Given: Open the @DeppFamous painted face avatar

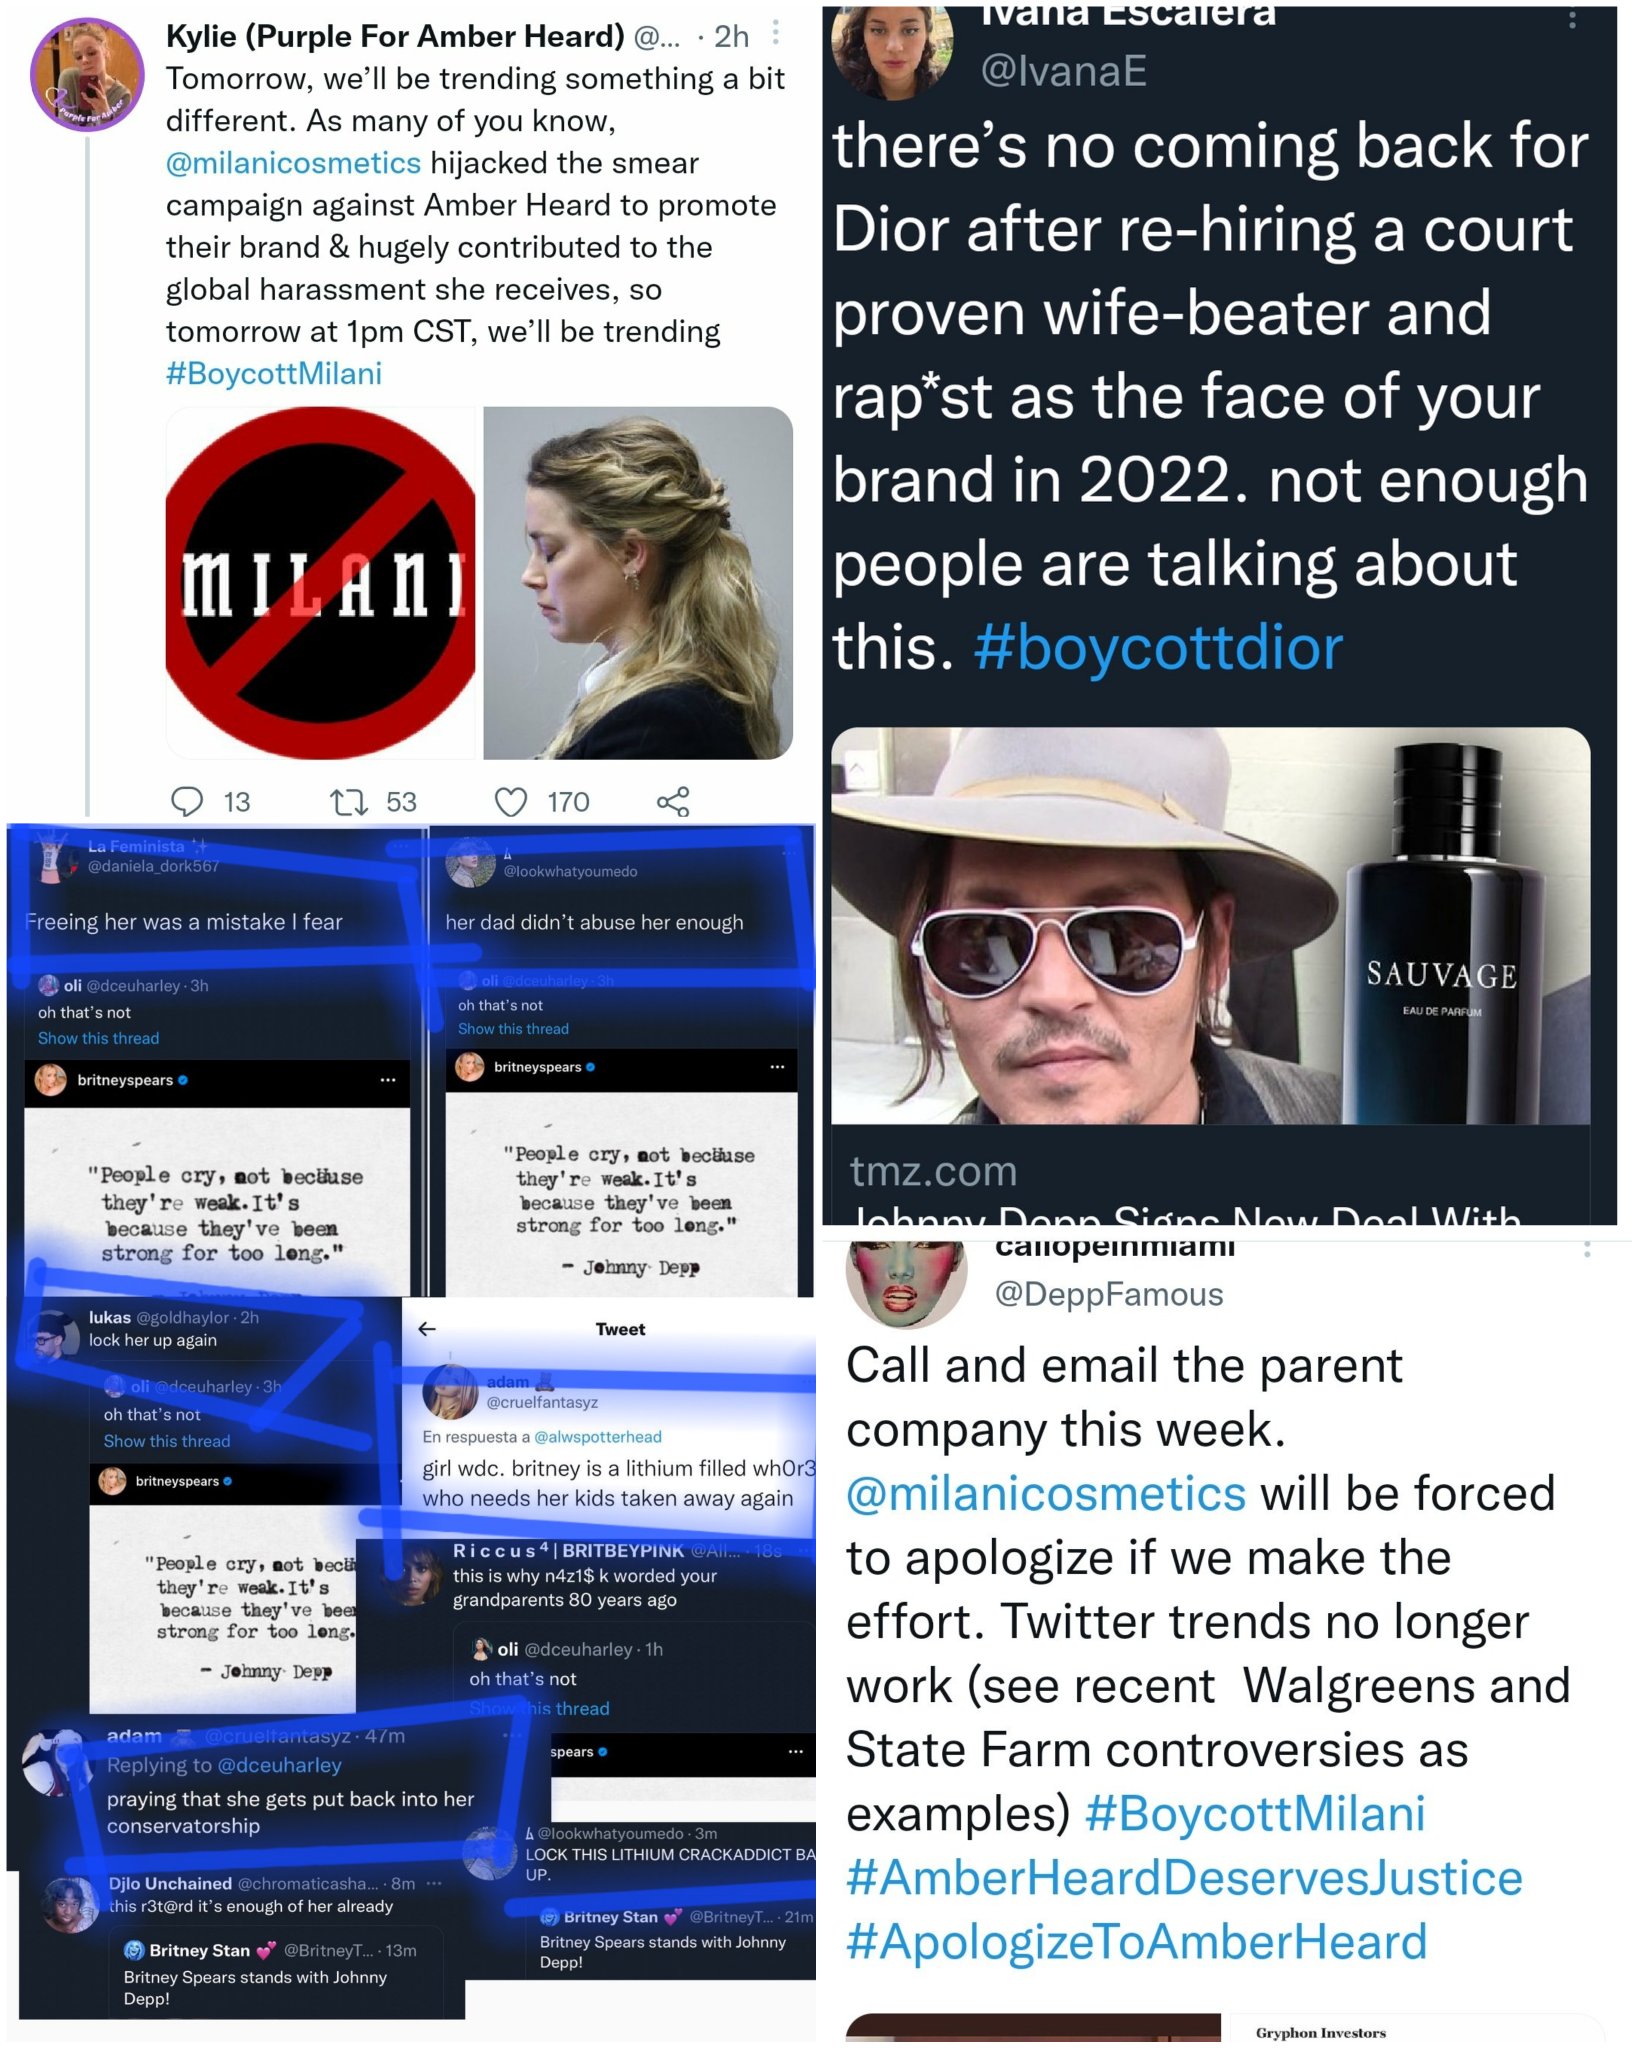Looking at the screenshot, I should [x=906, y=1283].
